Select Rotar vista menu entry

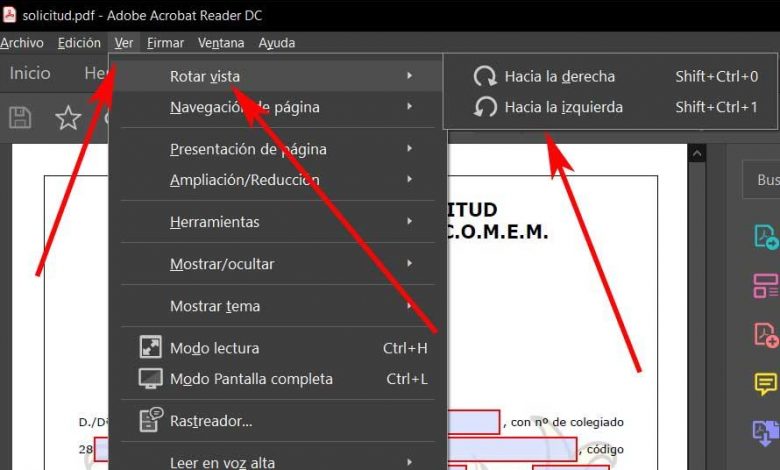(278, 76)
